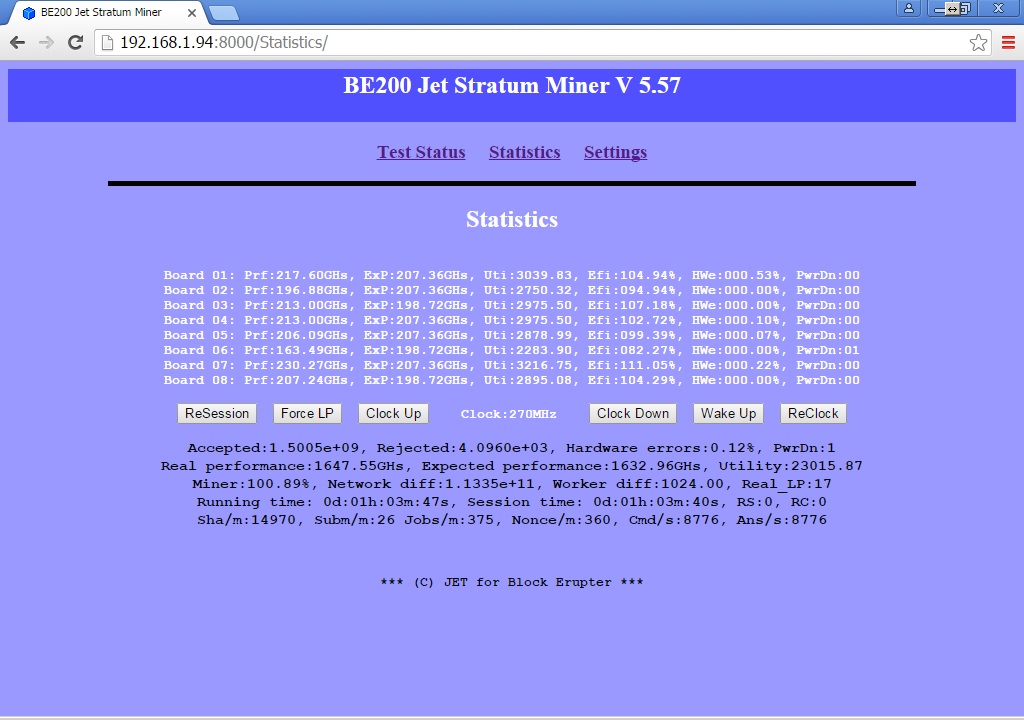Open the Chrome user profile button

pyautogui.click(x=908, y=8)
